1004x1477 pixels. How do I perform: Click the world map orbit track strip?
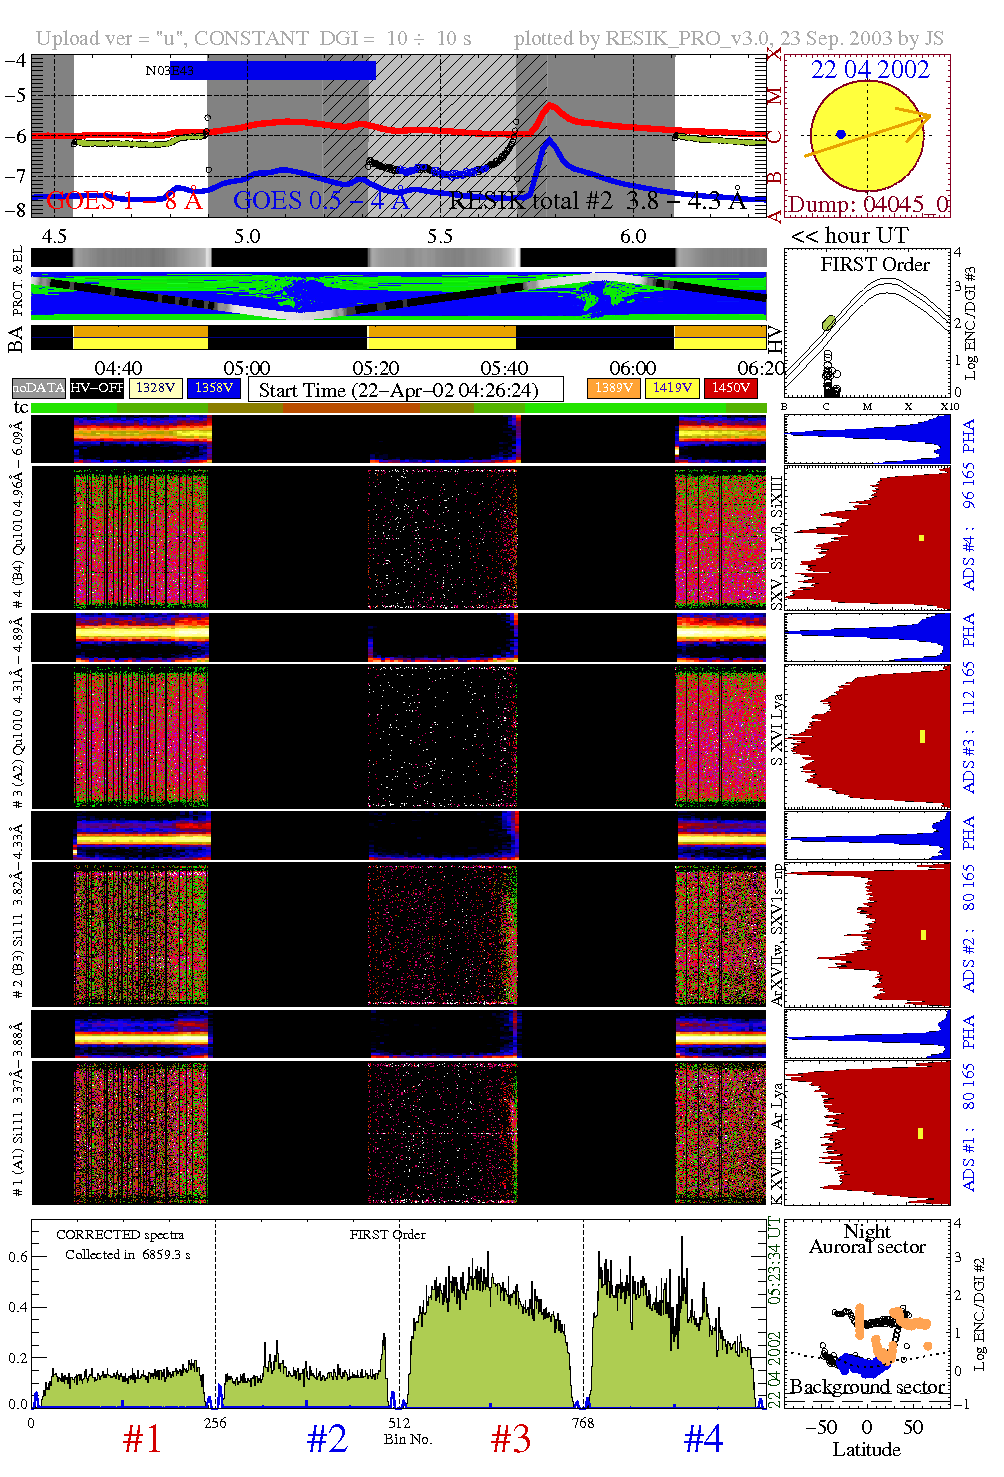pos(399,295)
